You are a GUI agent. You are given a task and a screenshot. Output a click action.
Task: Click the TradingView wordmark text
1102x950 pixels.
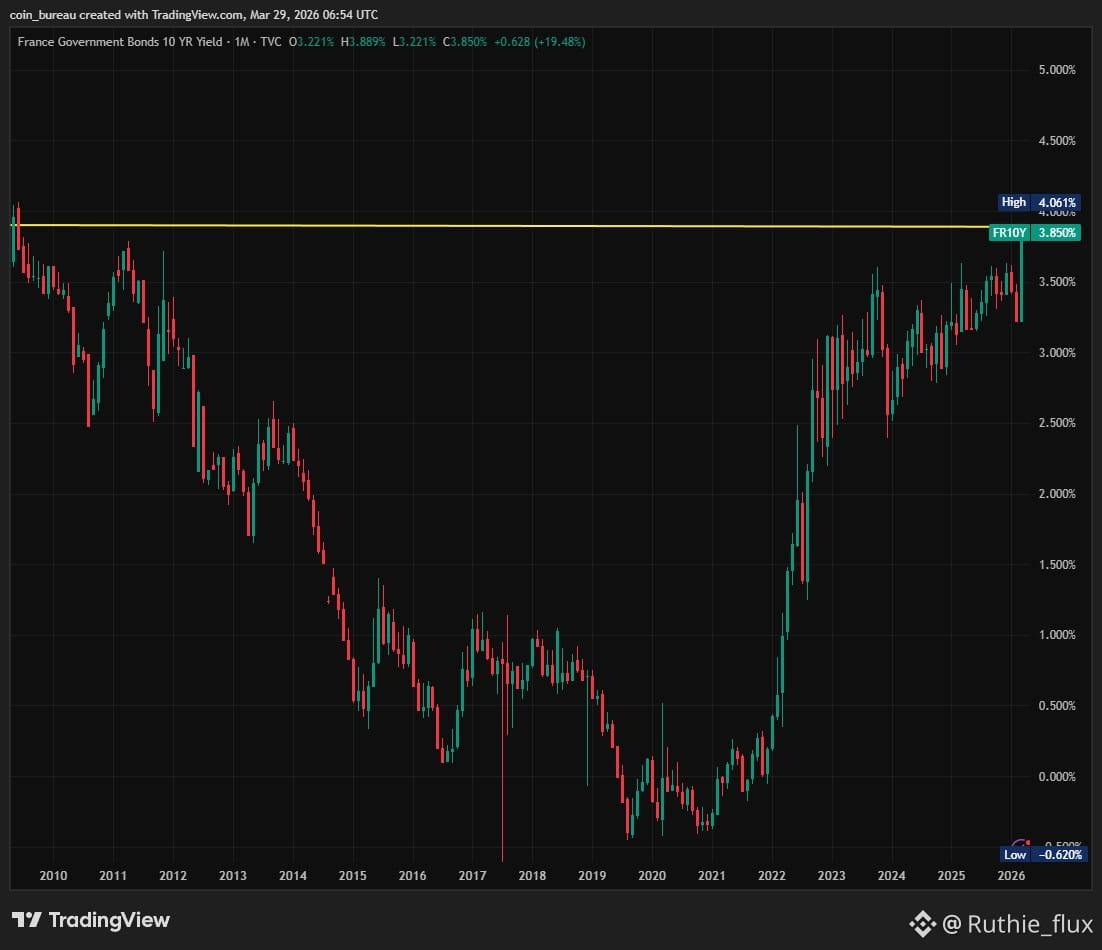pos(109,920)
